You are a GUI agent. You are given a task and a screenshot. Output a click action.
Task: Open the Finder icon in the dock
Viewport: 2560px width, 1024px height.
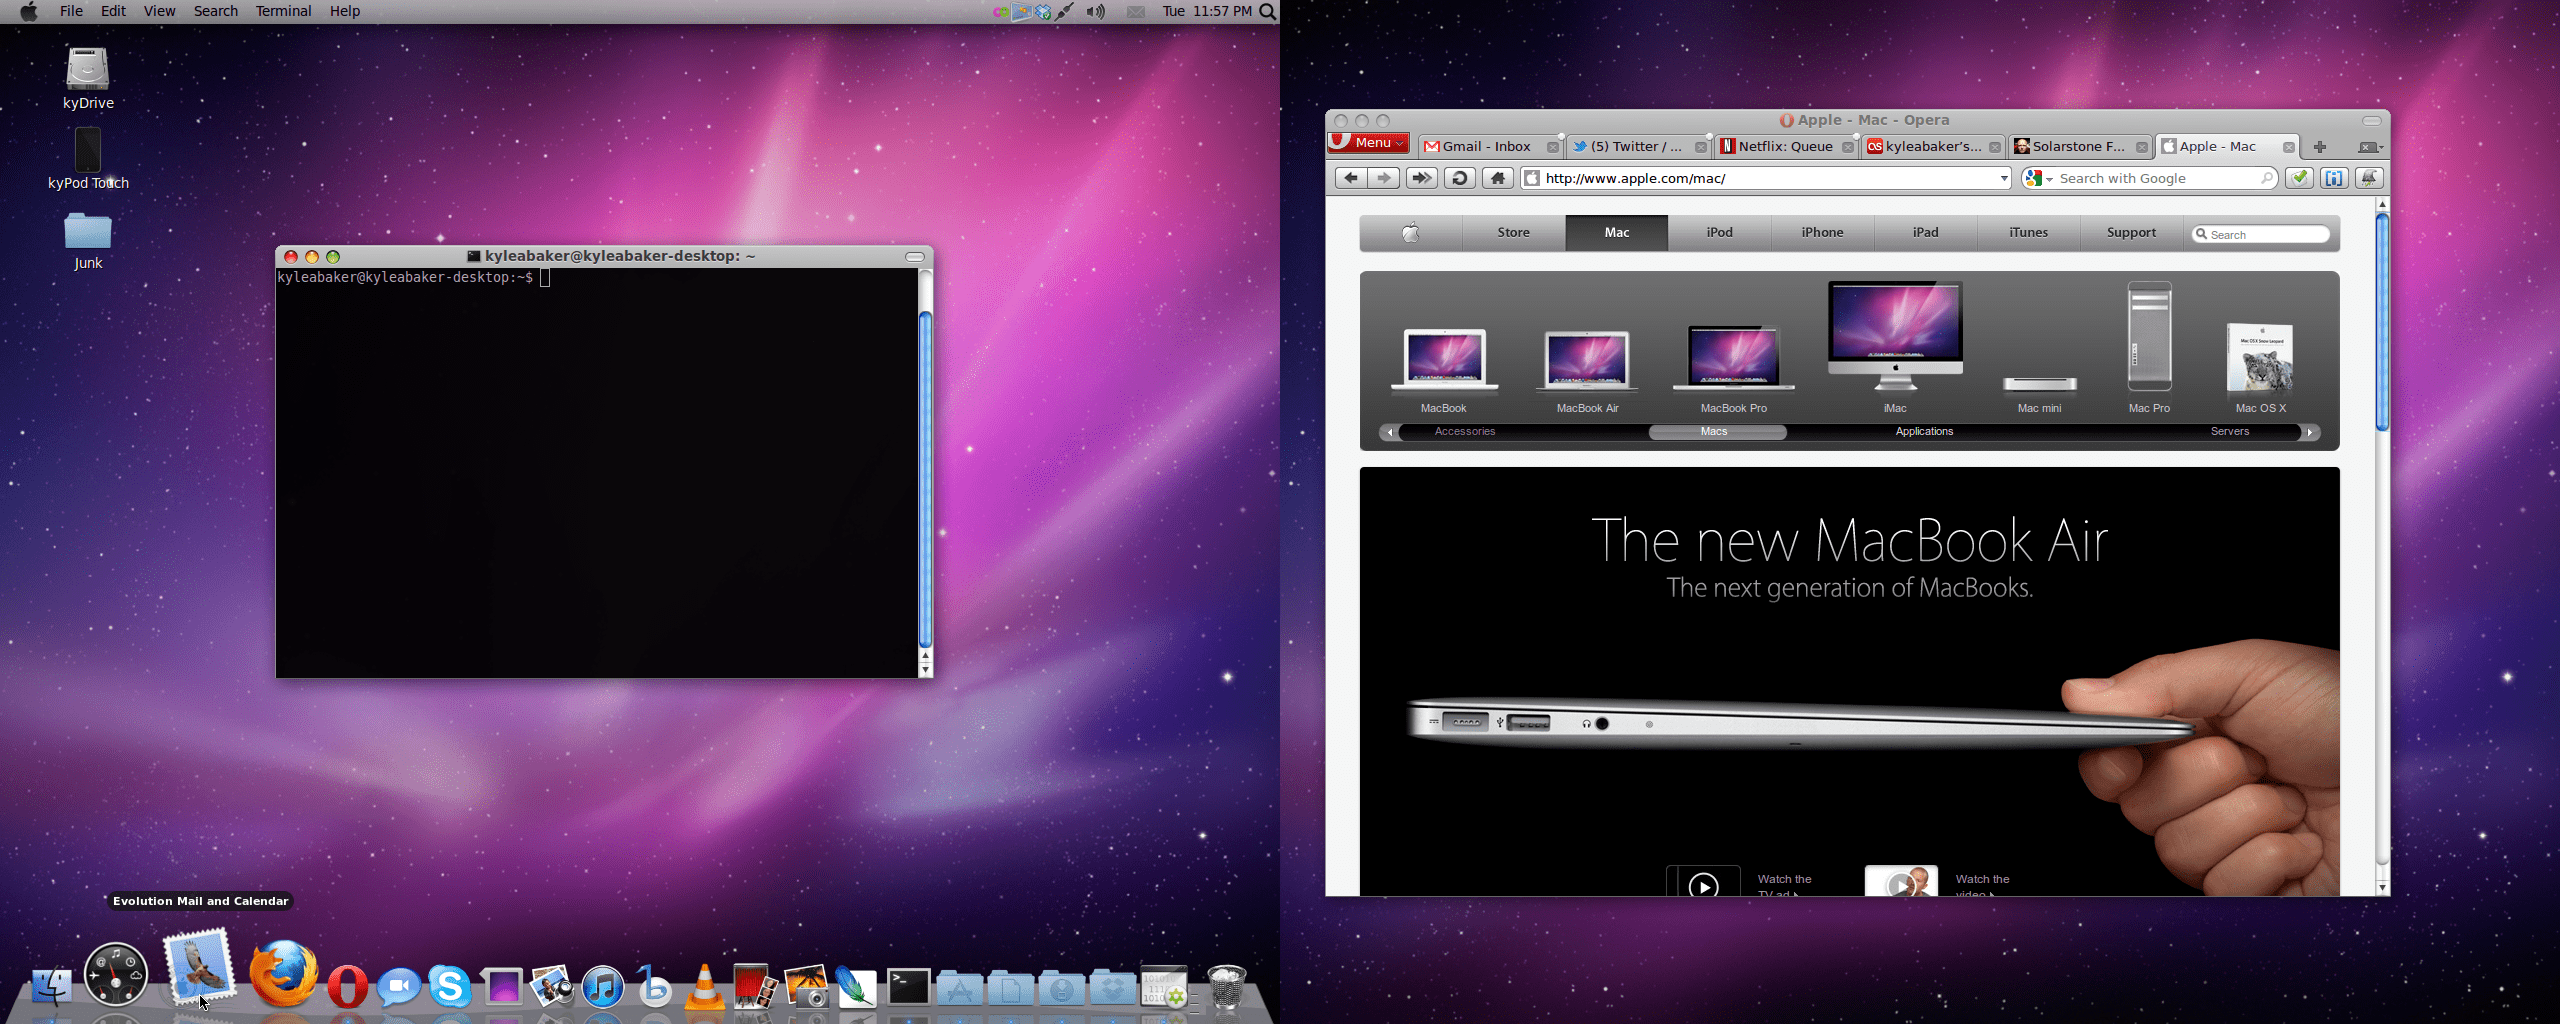pos(51,986)
